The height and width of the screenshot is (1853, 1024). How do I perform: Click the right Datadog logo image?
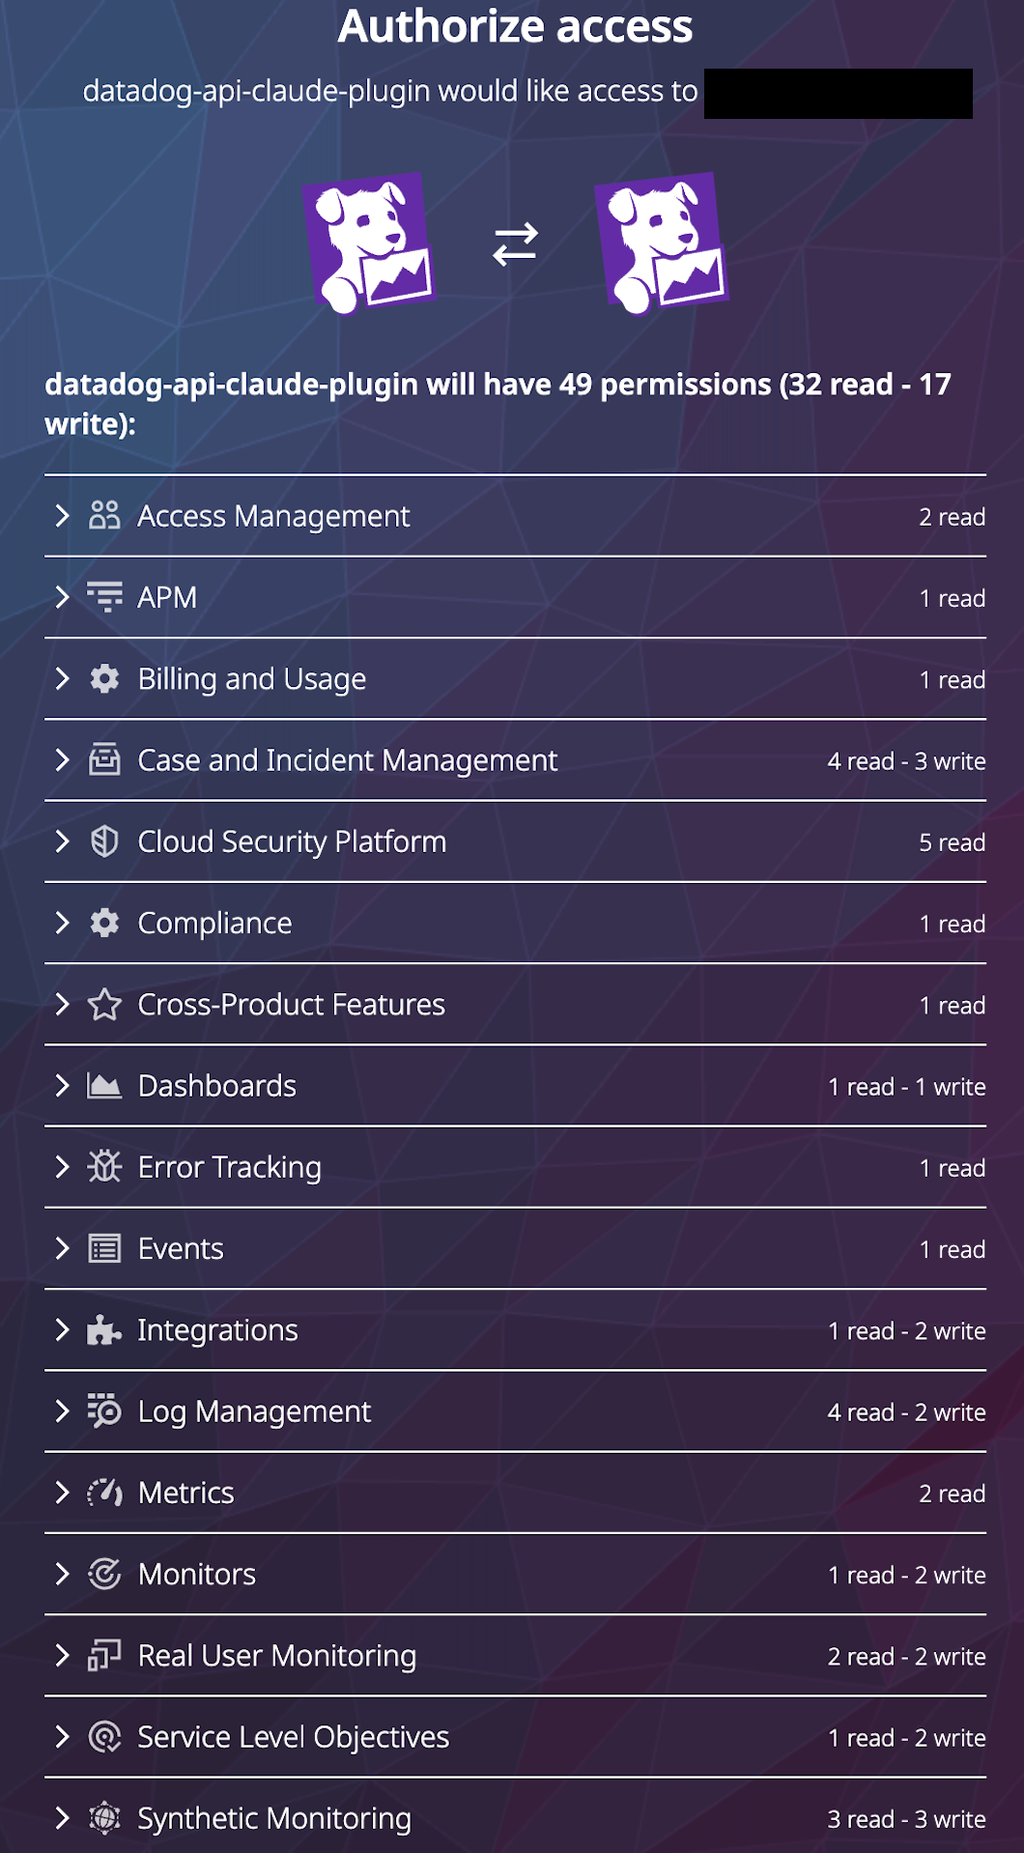[x=661, y=243]
